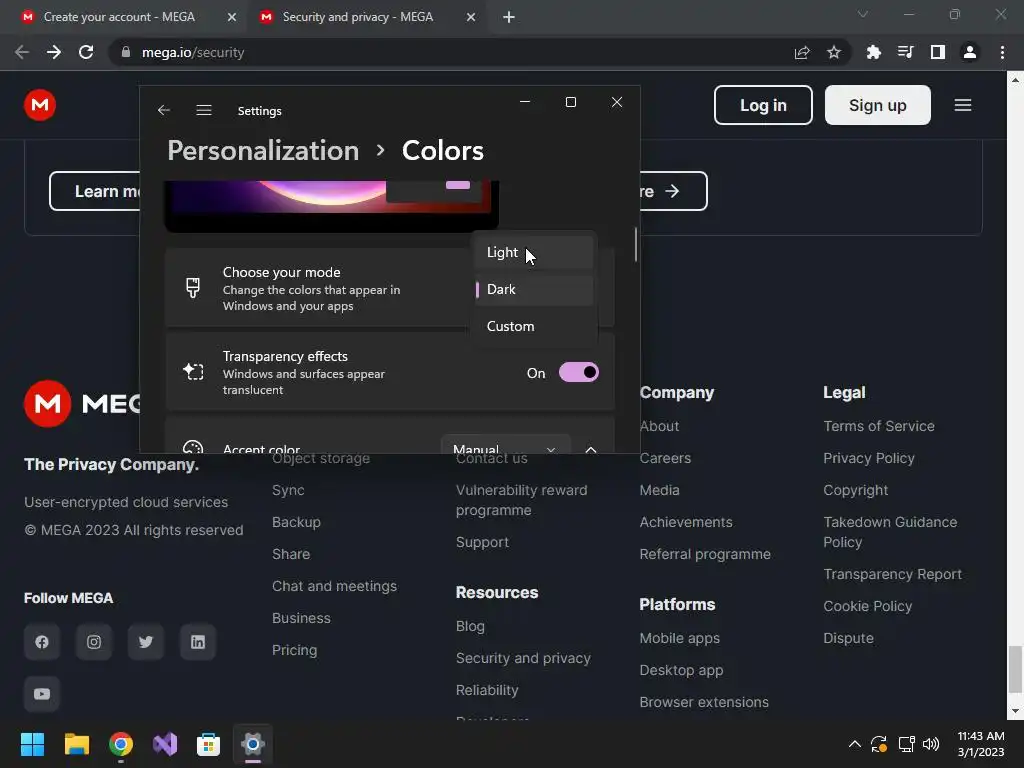1024x768 pixels.
Task: Open MEGA Facebook page icon
Action: [x=42, y=642]
